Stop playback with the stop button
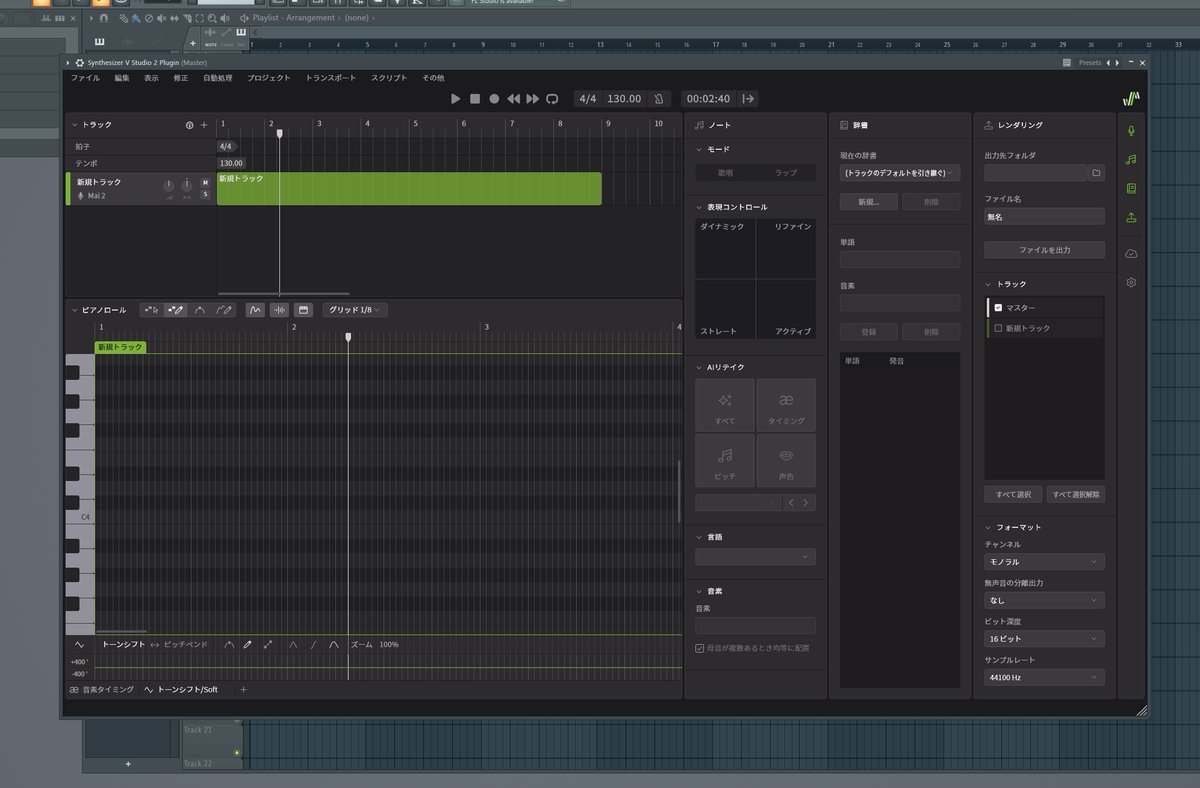 click(x=475, y=99)
